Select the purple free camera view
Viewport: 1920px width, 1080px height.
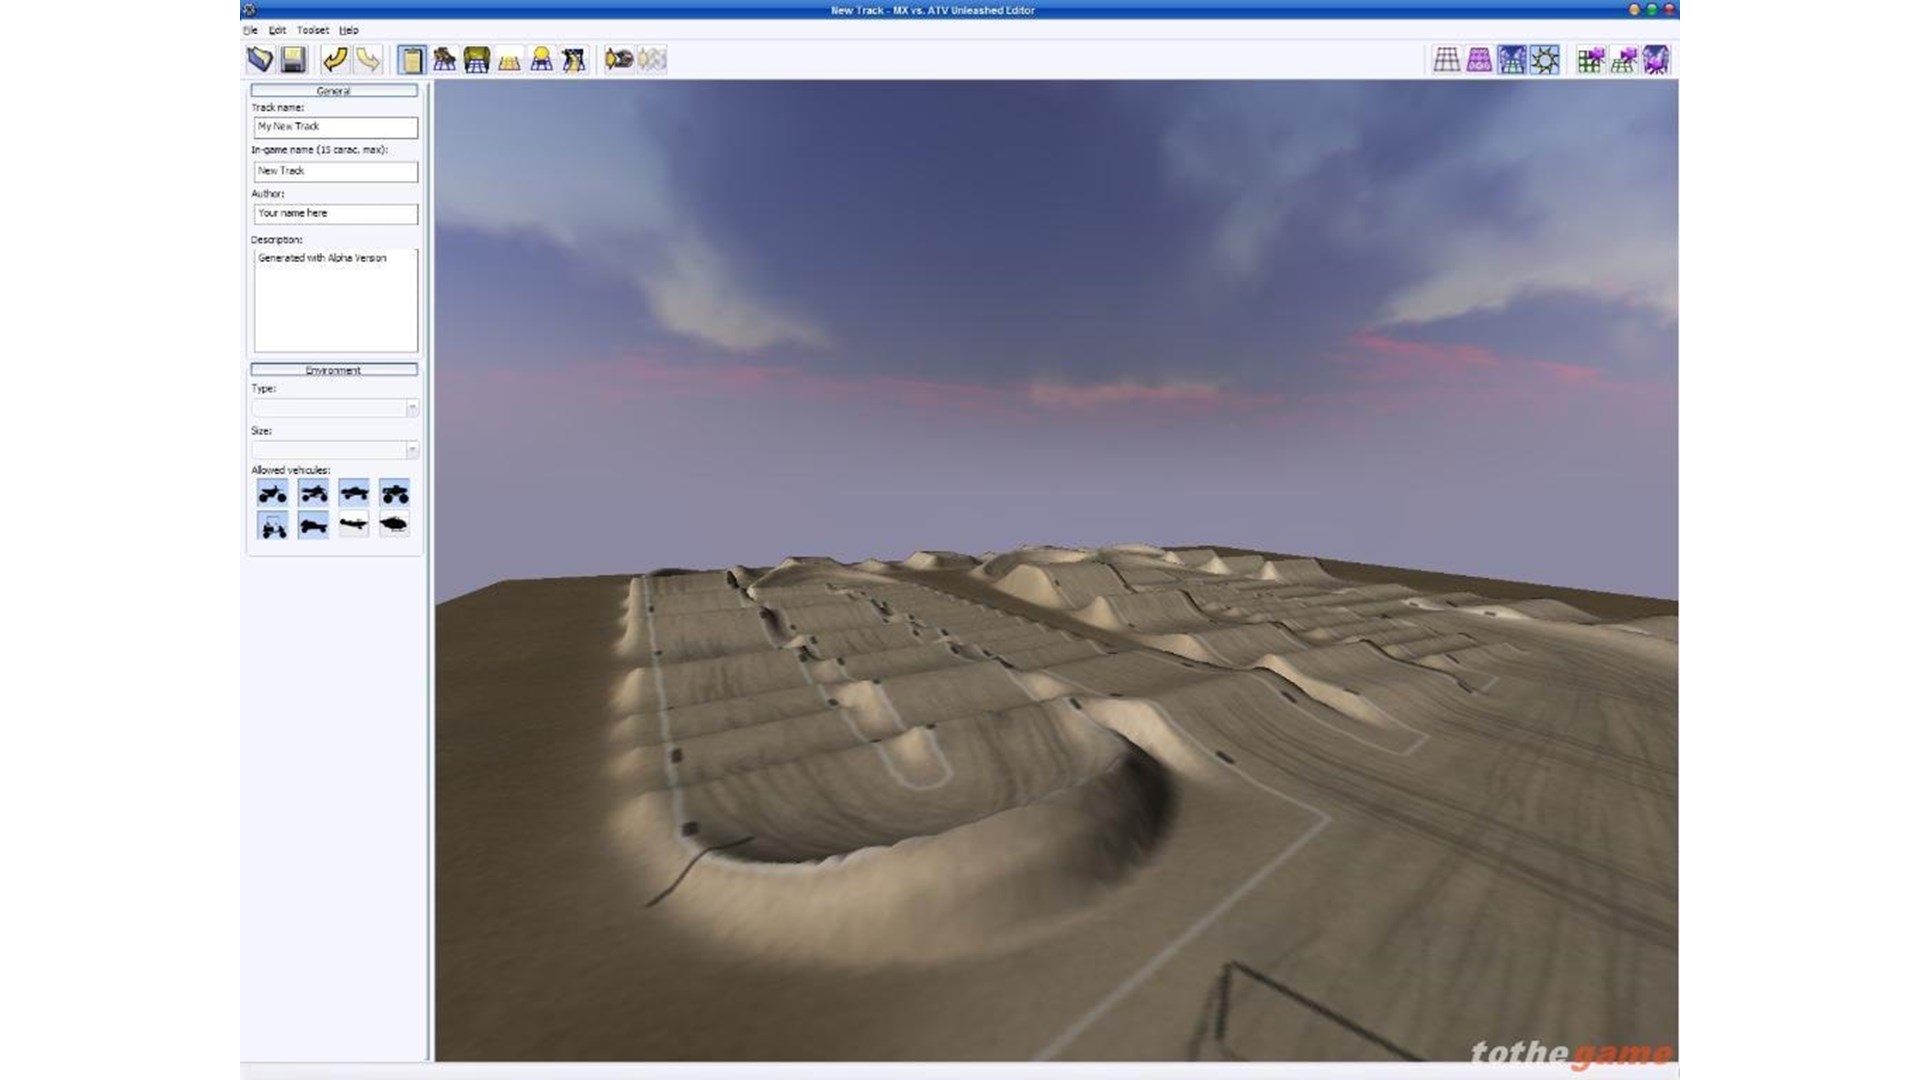pos(1656,60)
